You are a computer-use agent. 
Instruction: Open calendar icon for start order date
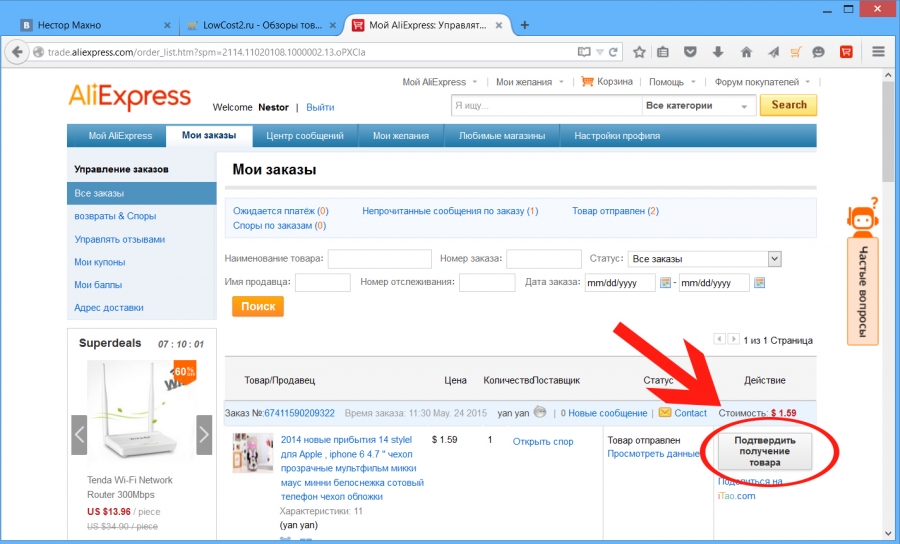pos(665,283)
